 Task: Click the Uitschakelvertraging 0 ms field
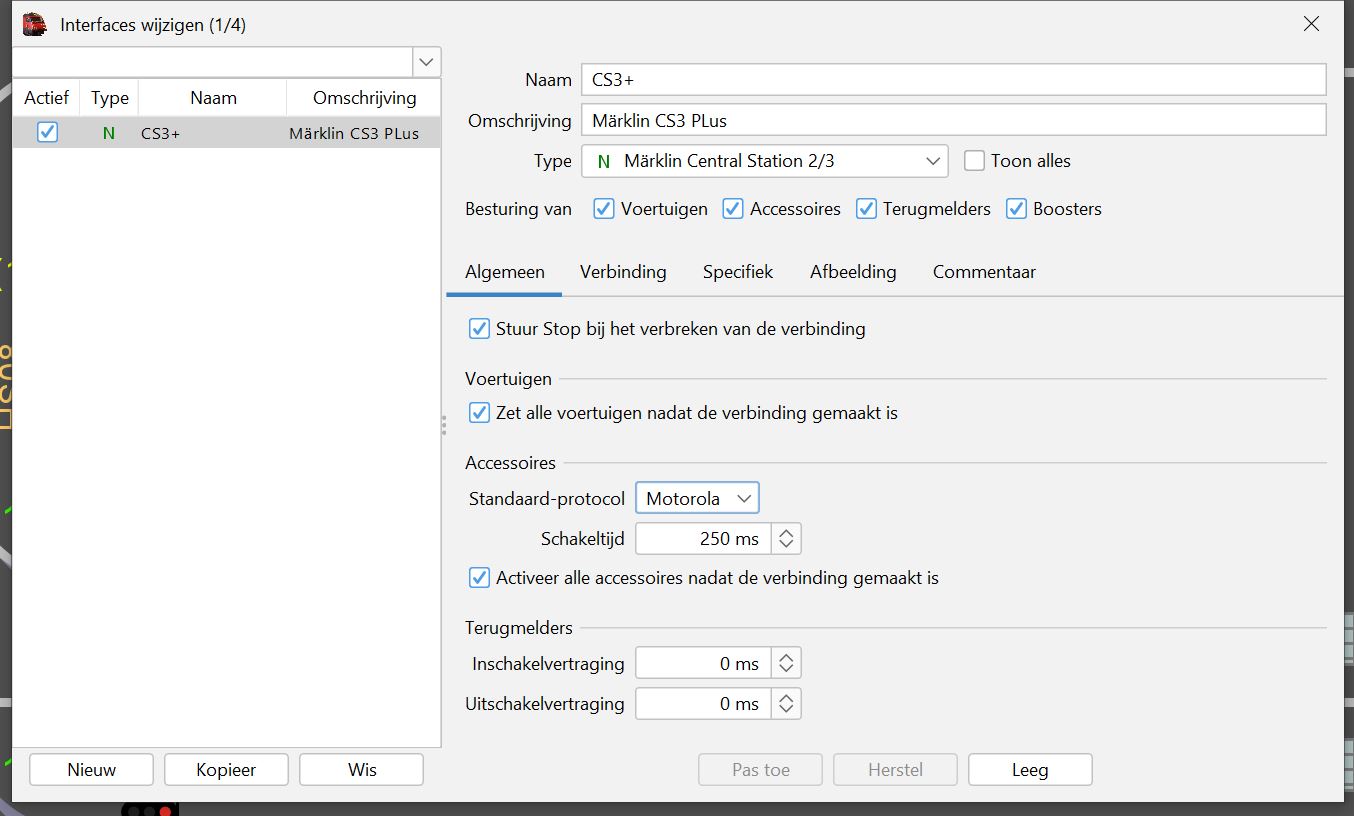704,704
